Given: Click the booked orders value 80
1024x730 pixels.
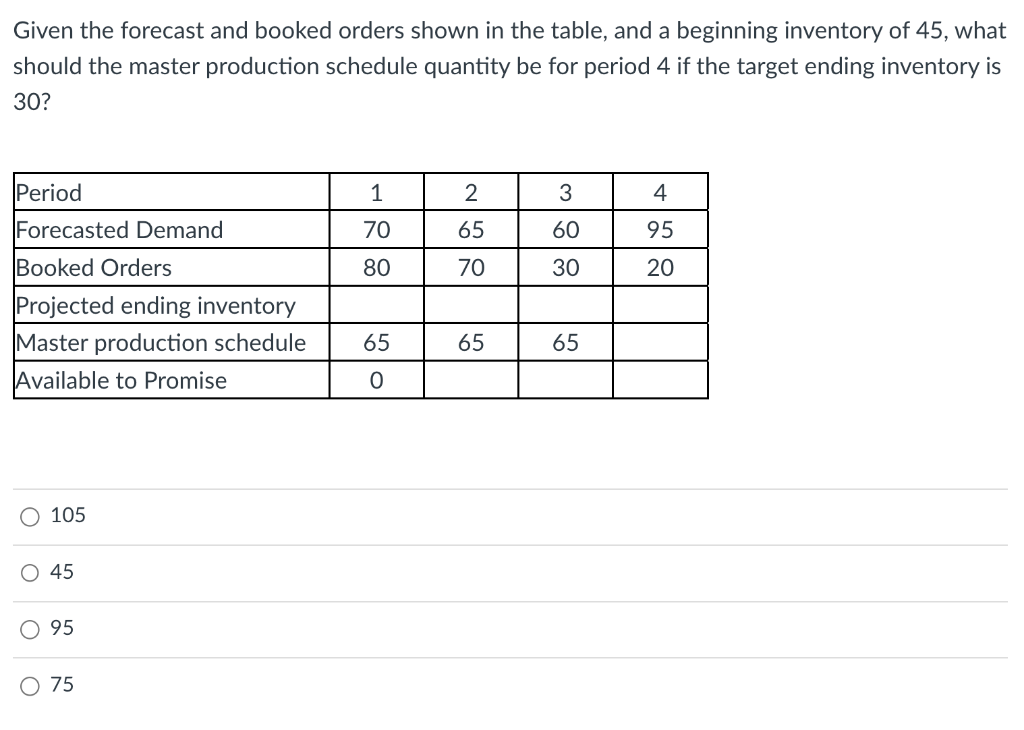Looking at the screenshot, I should 377,267.
